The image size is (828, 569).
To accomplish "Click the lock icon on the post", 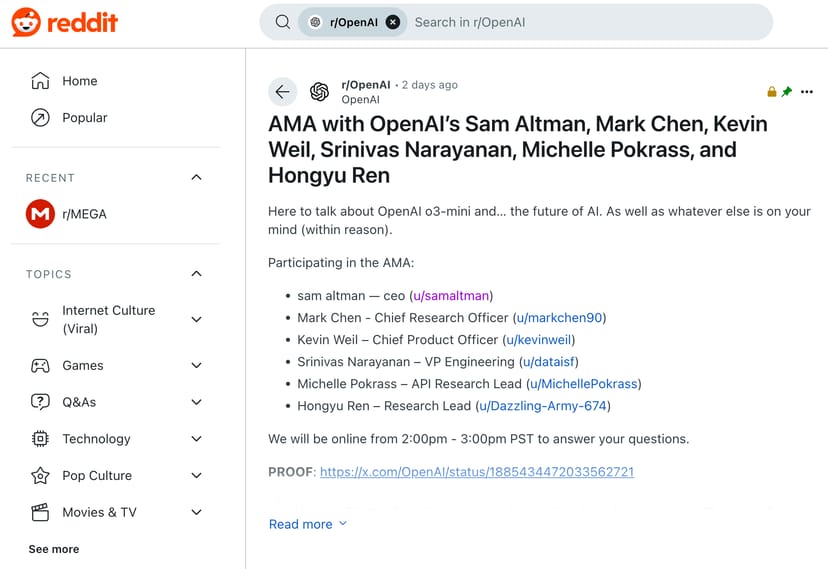I will (772, 92).
